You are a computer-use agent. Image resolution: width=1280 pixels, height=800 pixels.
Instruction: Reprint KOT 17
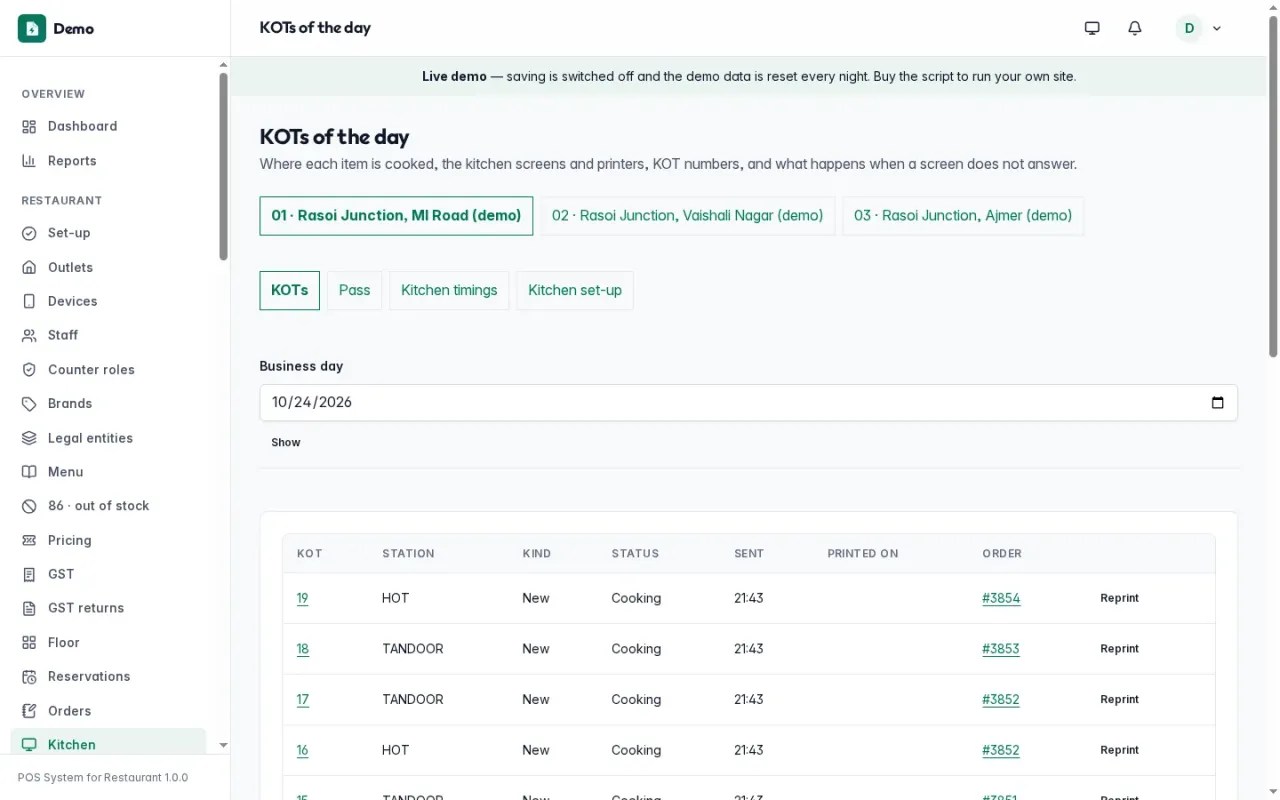(1119, 700)
